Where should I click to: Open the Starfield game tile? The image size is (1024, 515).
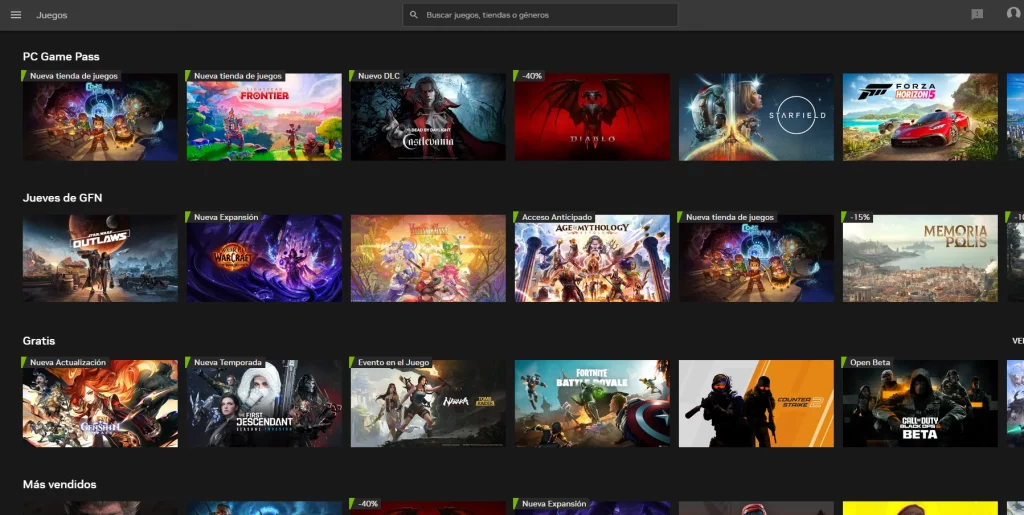(756, 117)
